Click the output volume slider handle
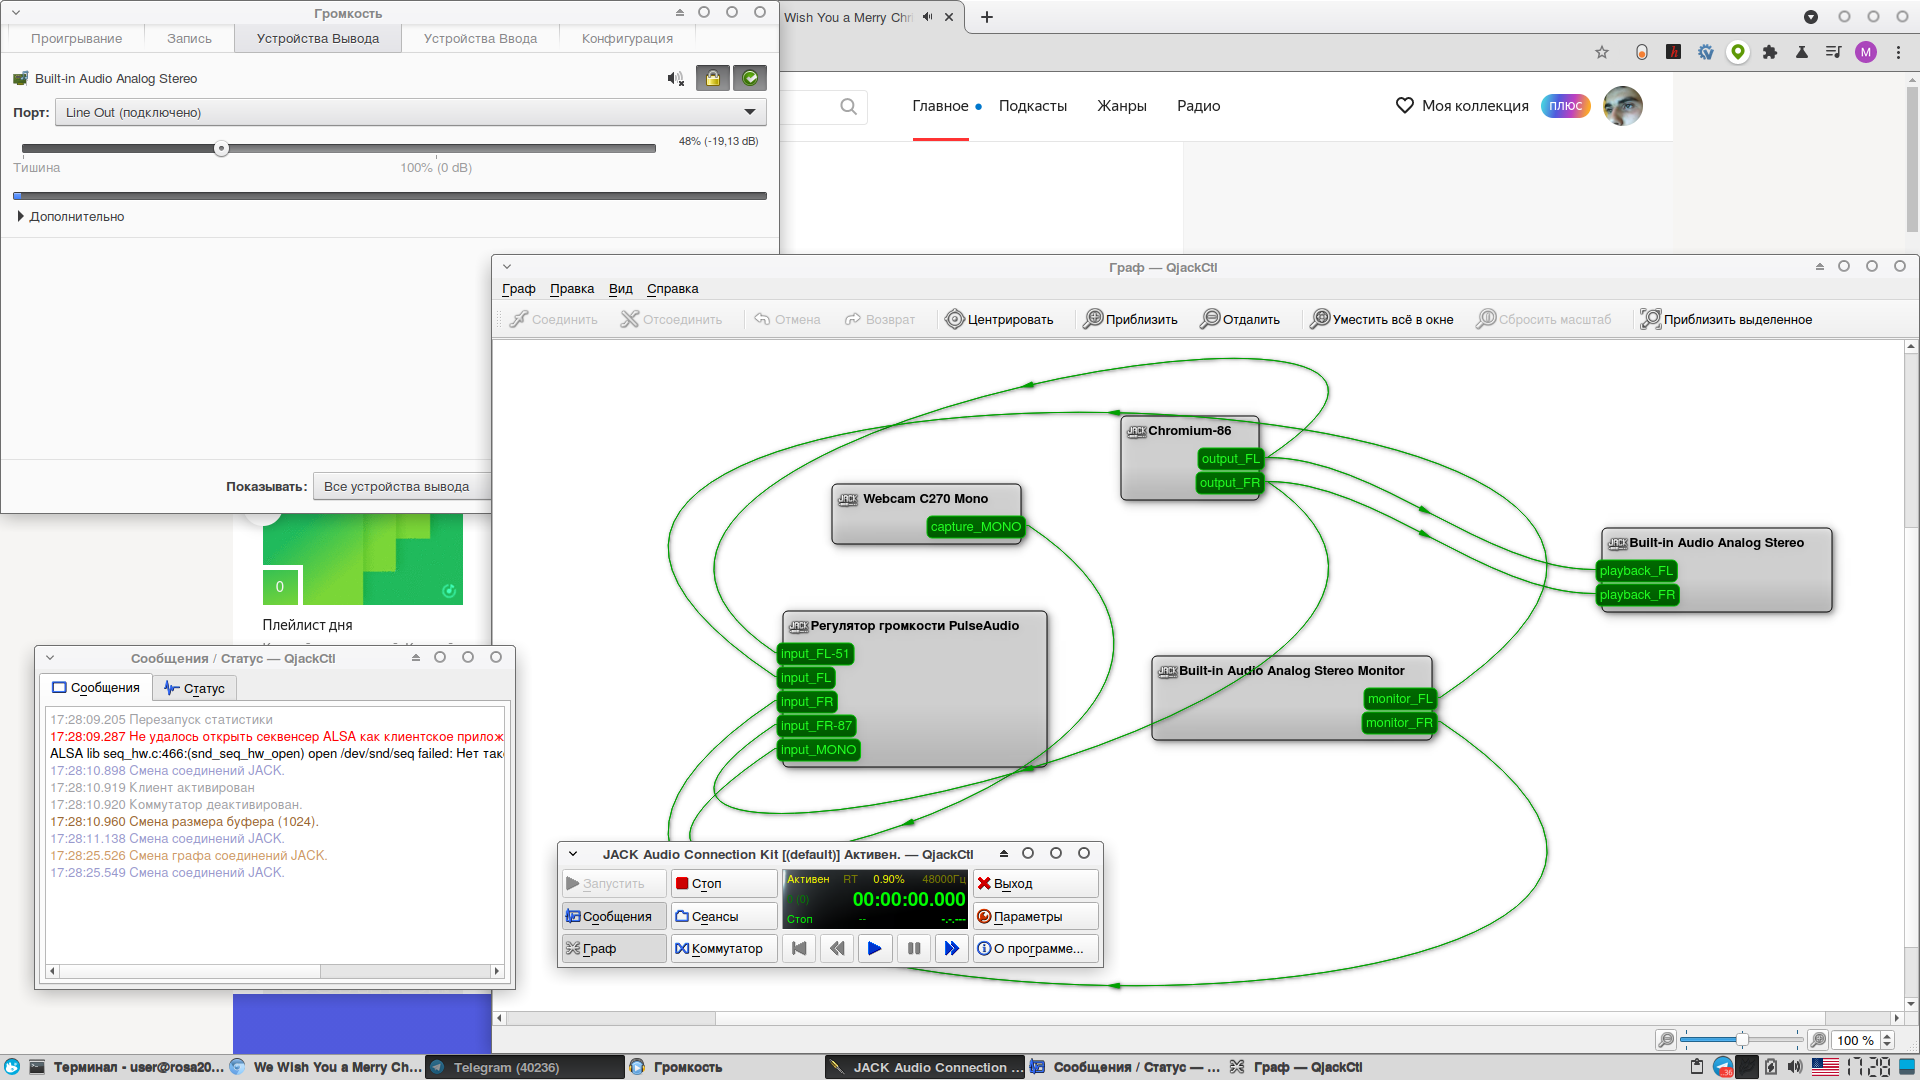Image resolution: width=1920 pixels, height=1080 pixels. (x=221, y=149)
